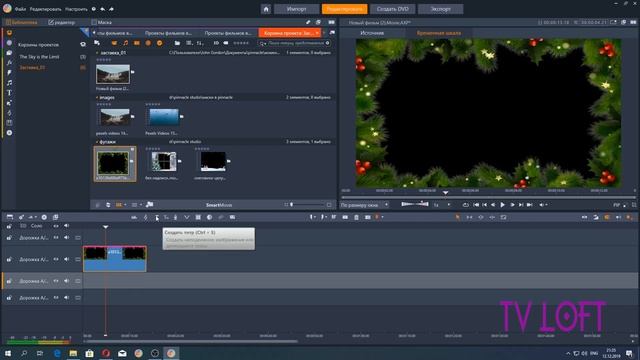
Task: Select The Sky is the Limit project bin
Action: point(39,57)
